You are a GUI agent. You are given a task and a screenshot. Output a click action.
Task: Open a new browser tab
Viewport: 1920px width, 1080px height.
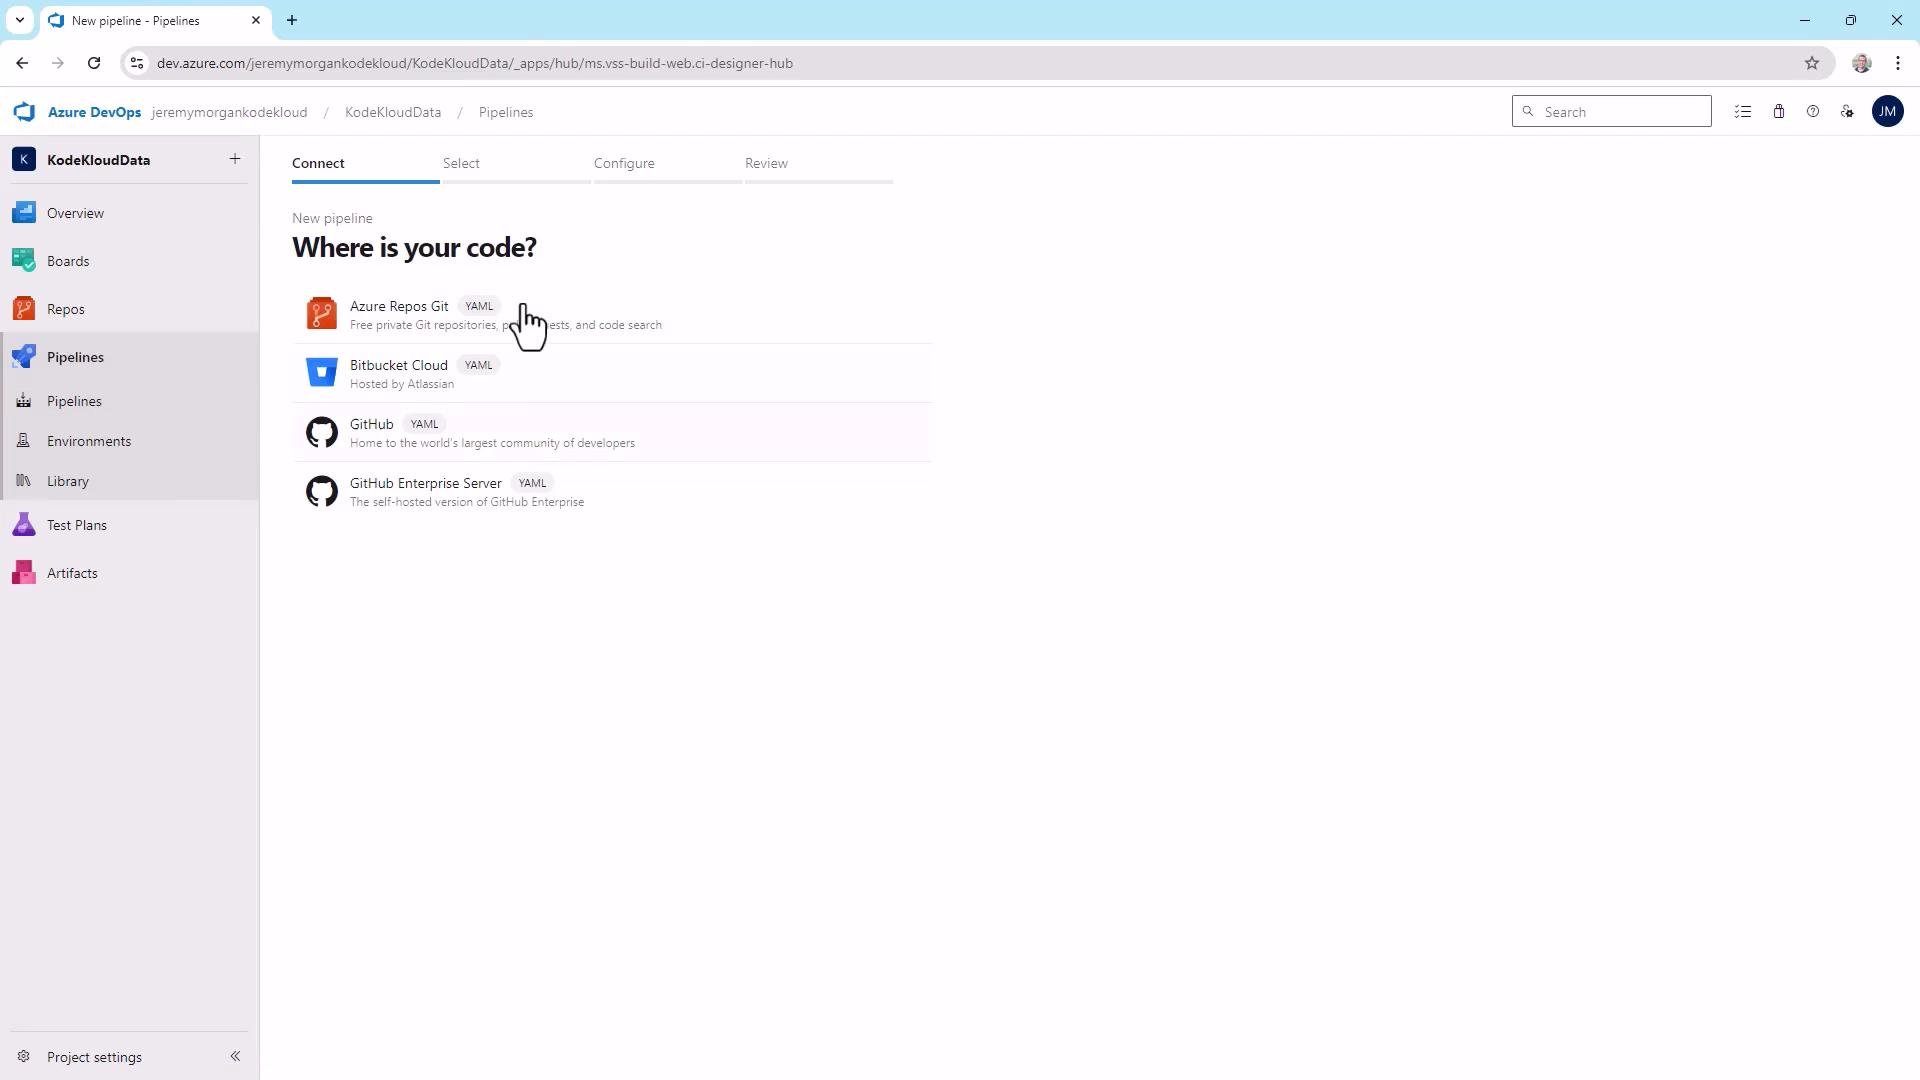pos(292,20)
